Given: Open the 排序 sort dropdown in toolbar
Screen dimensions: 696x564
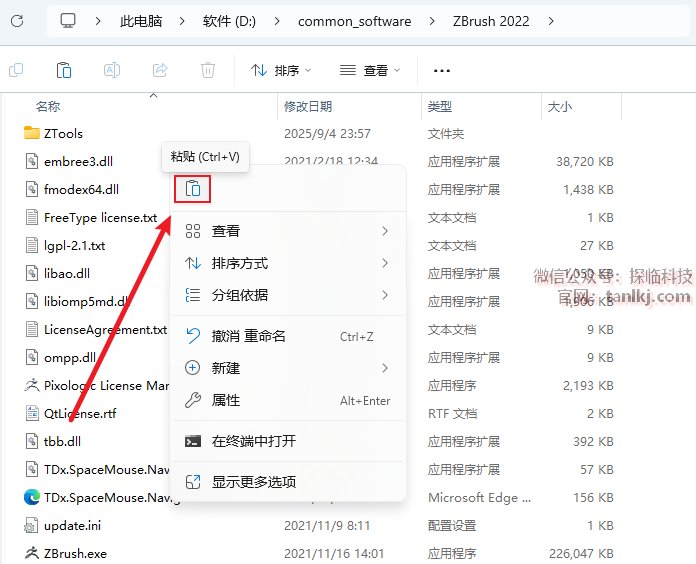Looking at the screenshot, I should tap(281, 70).
